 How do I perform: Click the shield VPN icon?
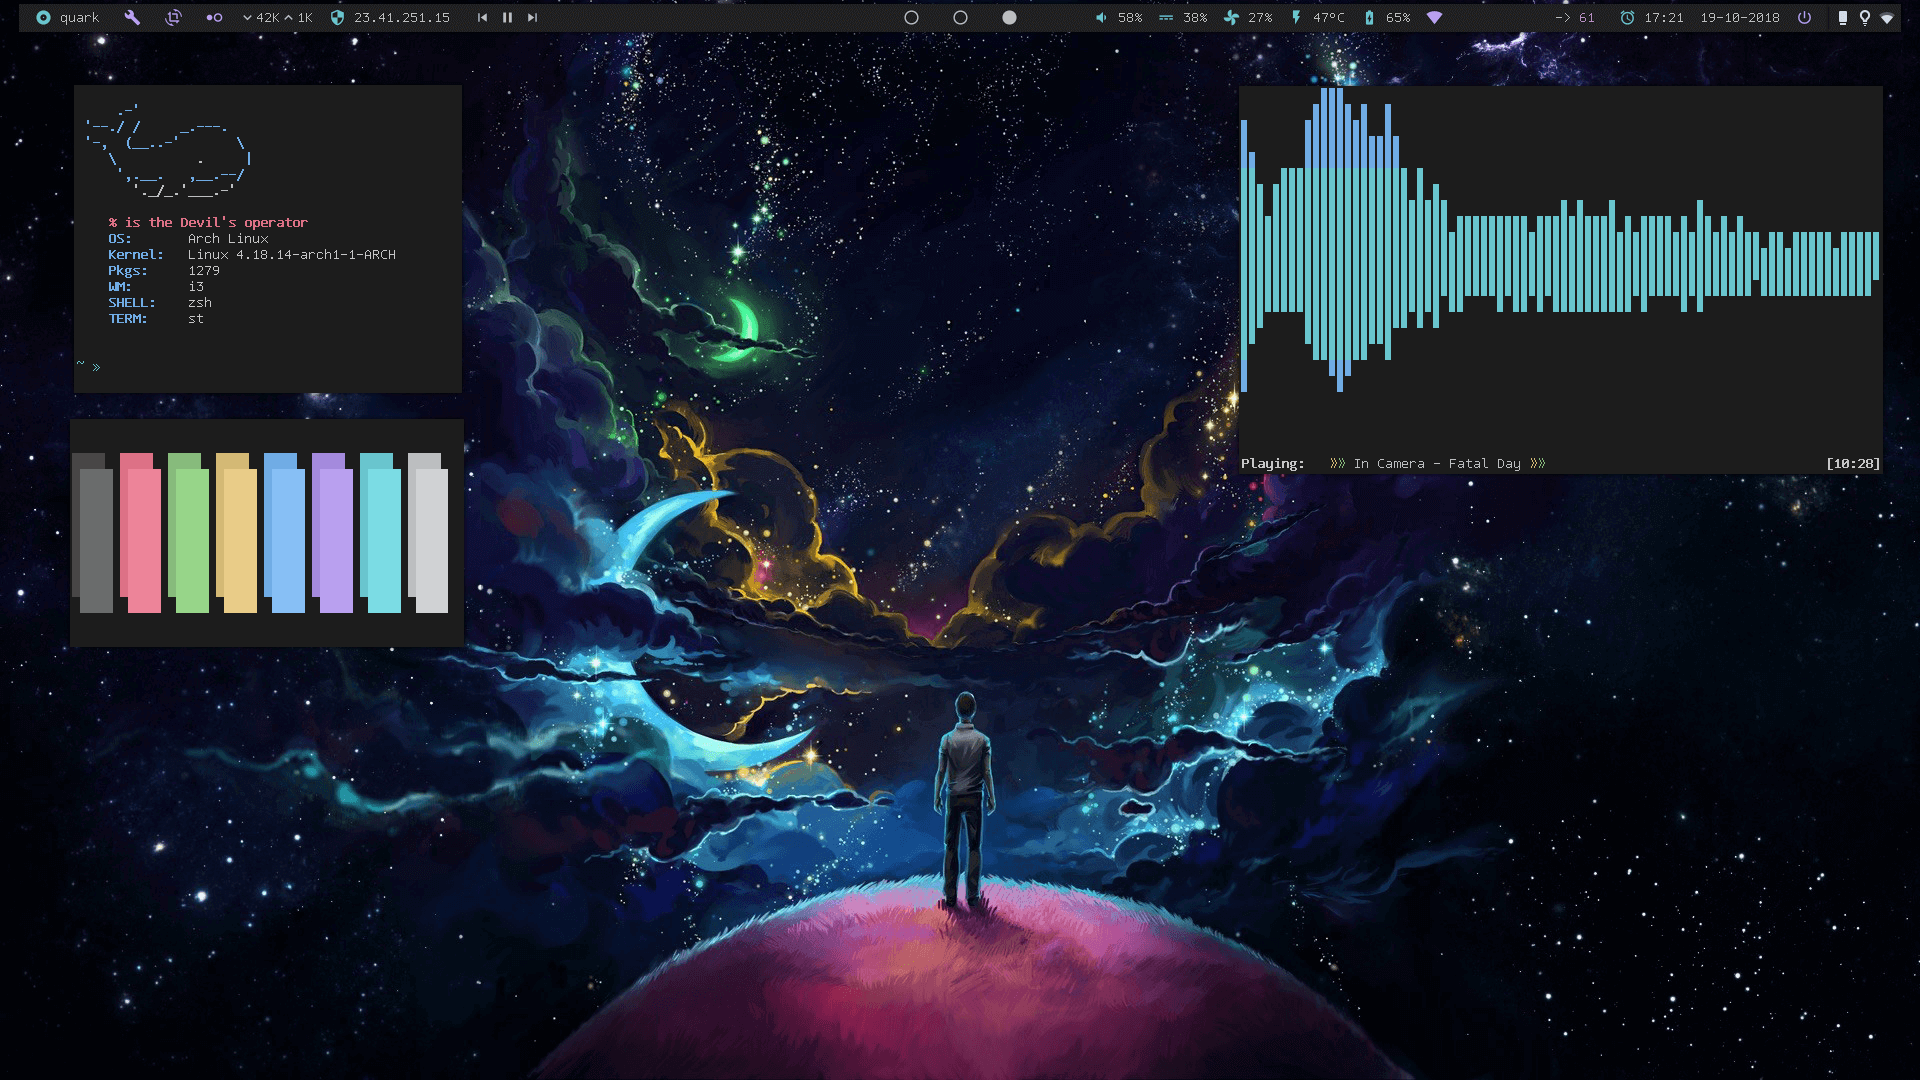click(338, 18)
